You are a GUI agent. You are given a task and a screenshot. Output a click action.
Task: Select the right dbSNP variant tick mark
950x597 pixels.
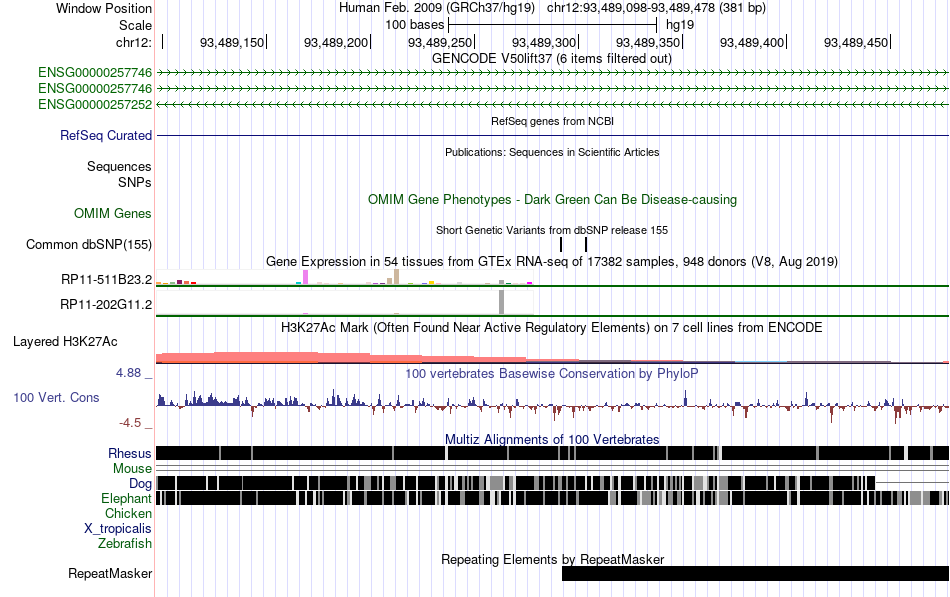click(x=586, y=244)
